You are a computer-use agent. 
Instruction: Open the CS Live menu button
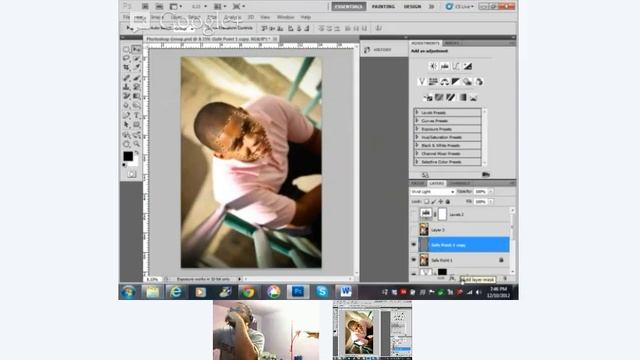coord(460,7)
